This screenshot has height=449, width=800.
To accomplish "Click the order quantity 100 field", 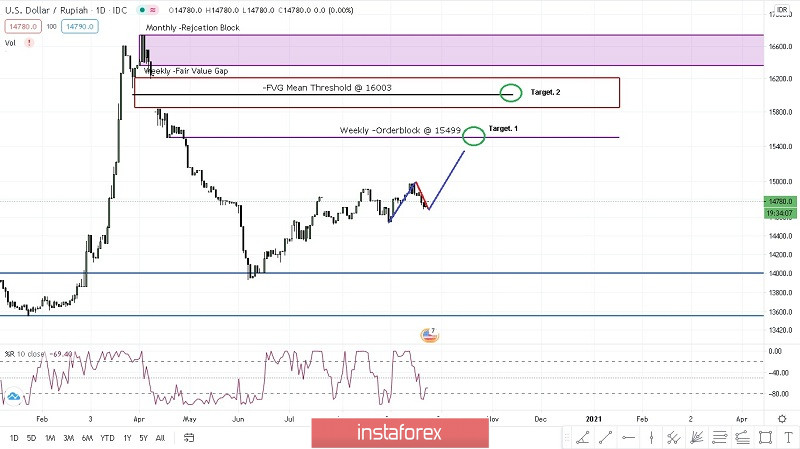I will coord(52,27).
